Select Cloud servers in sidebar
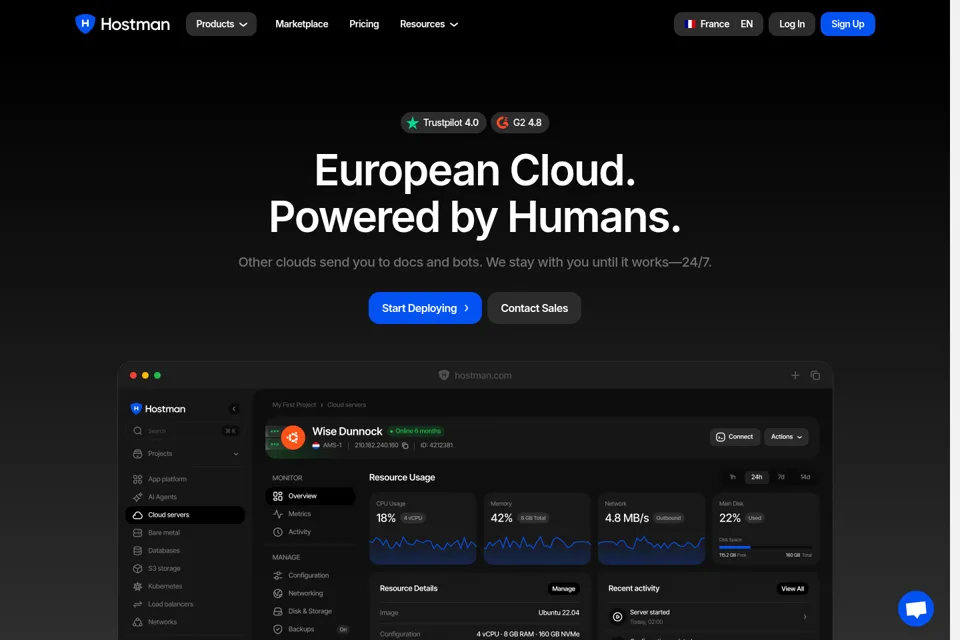Screen dimensions: 960x640 [x=185, y=515]
